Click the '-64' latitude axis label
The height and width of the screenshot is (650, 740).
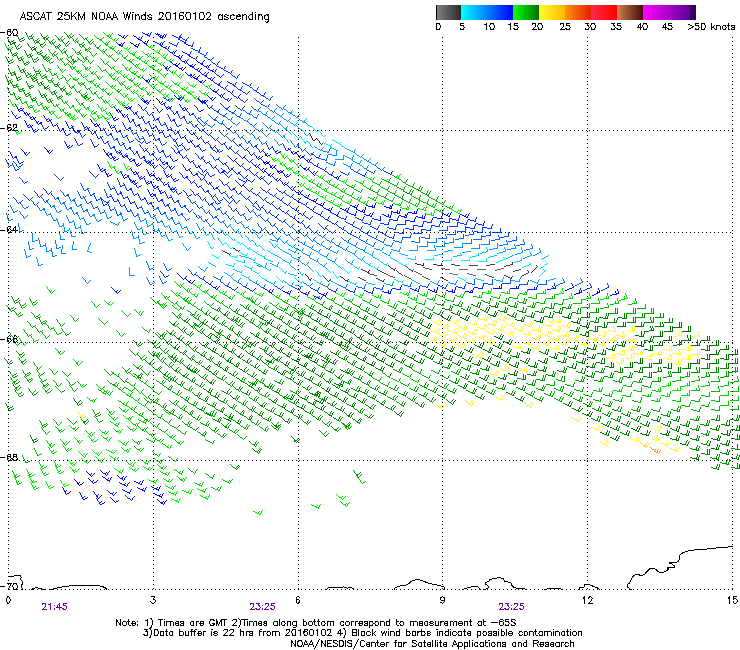[10, 229]
